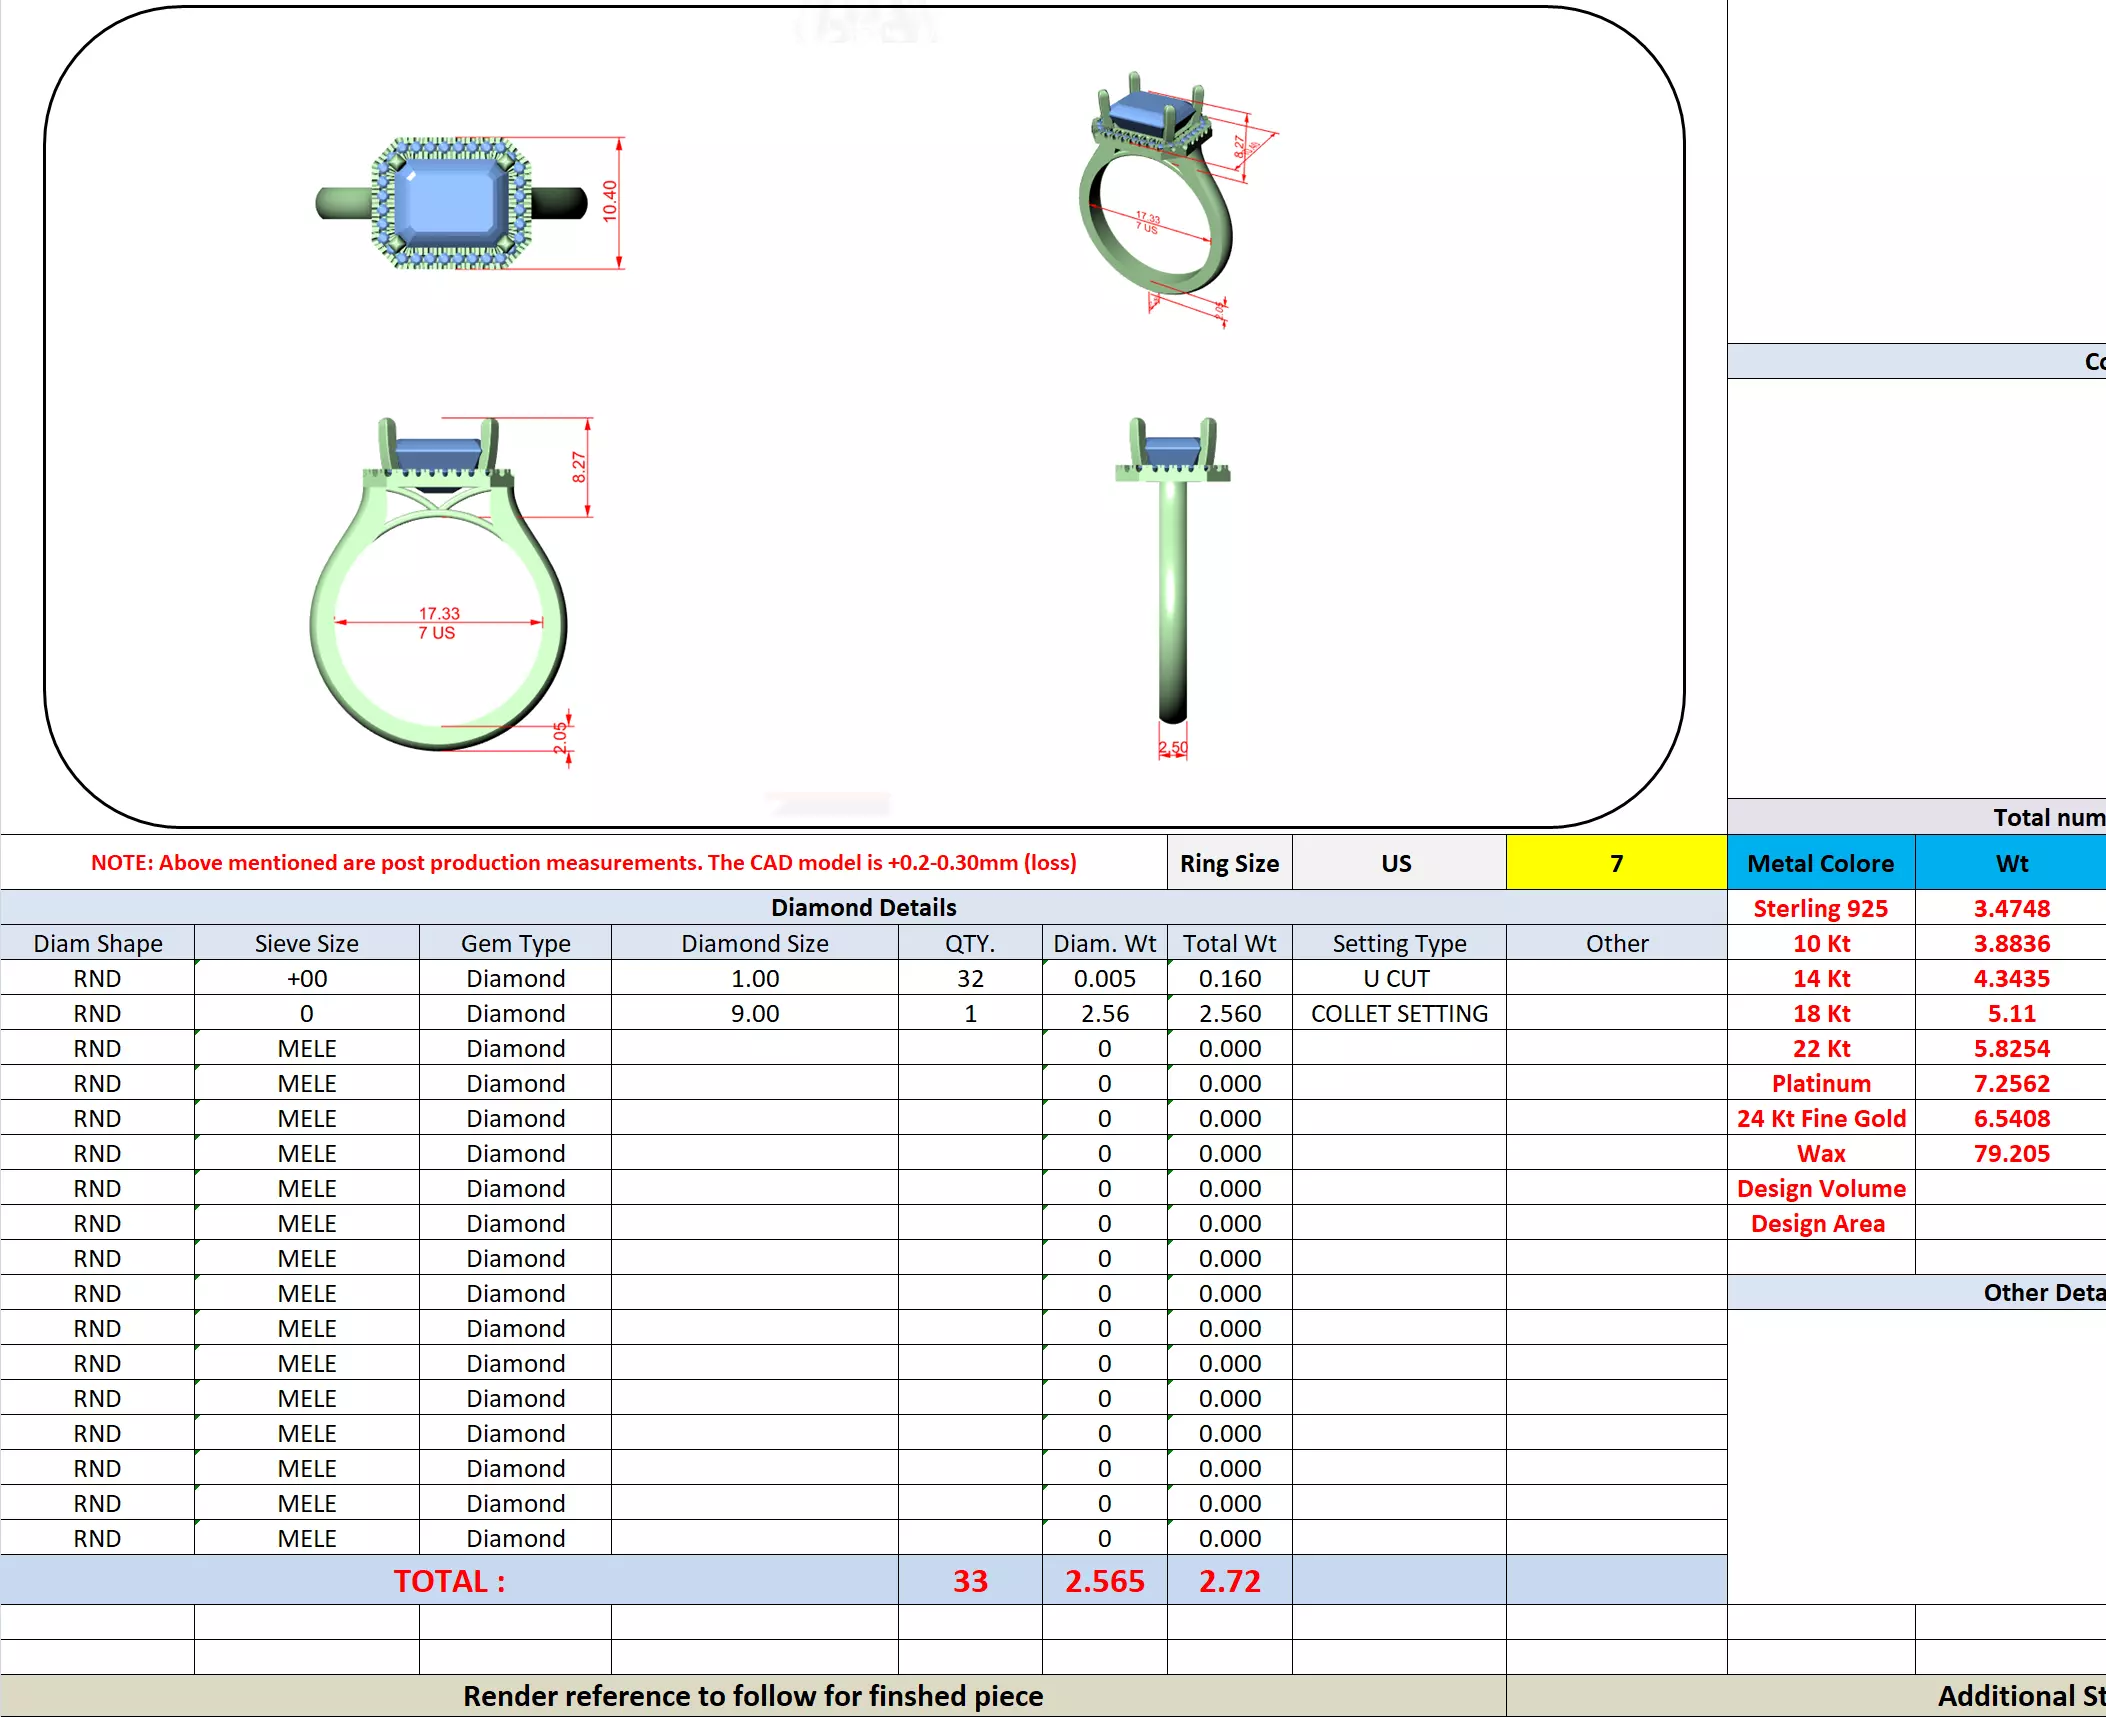
Task: Select the Diamond Size cell with 9.00
Action: (x=754, y=1013)
